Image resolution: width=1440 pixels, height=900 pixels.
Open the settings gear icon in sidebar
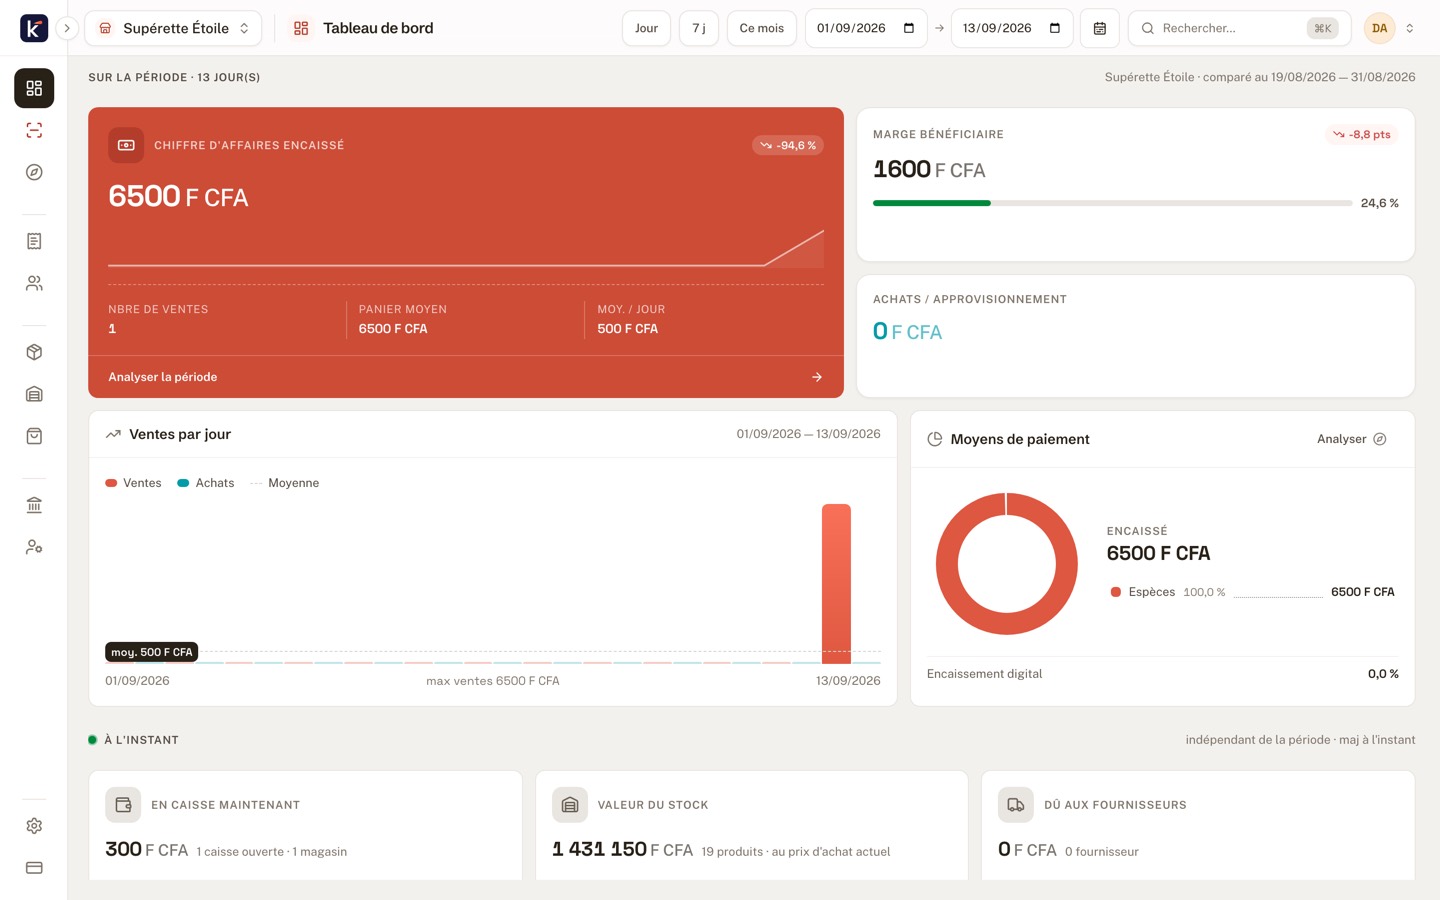click(34, 826)
